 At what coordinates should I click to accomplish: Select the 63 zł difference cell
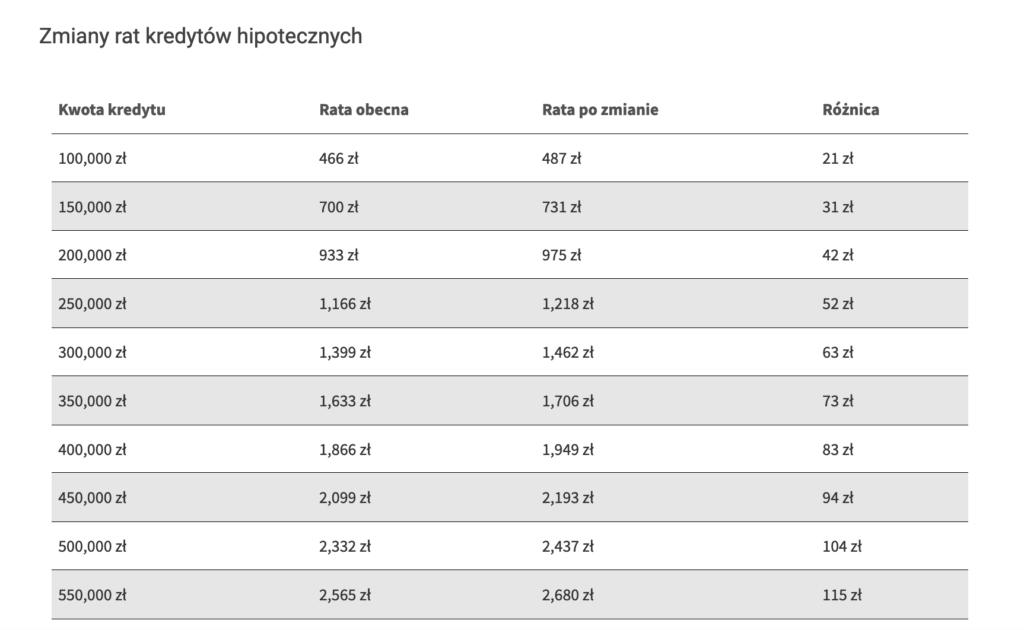837,353
